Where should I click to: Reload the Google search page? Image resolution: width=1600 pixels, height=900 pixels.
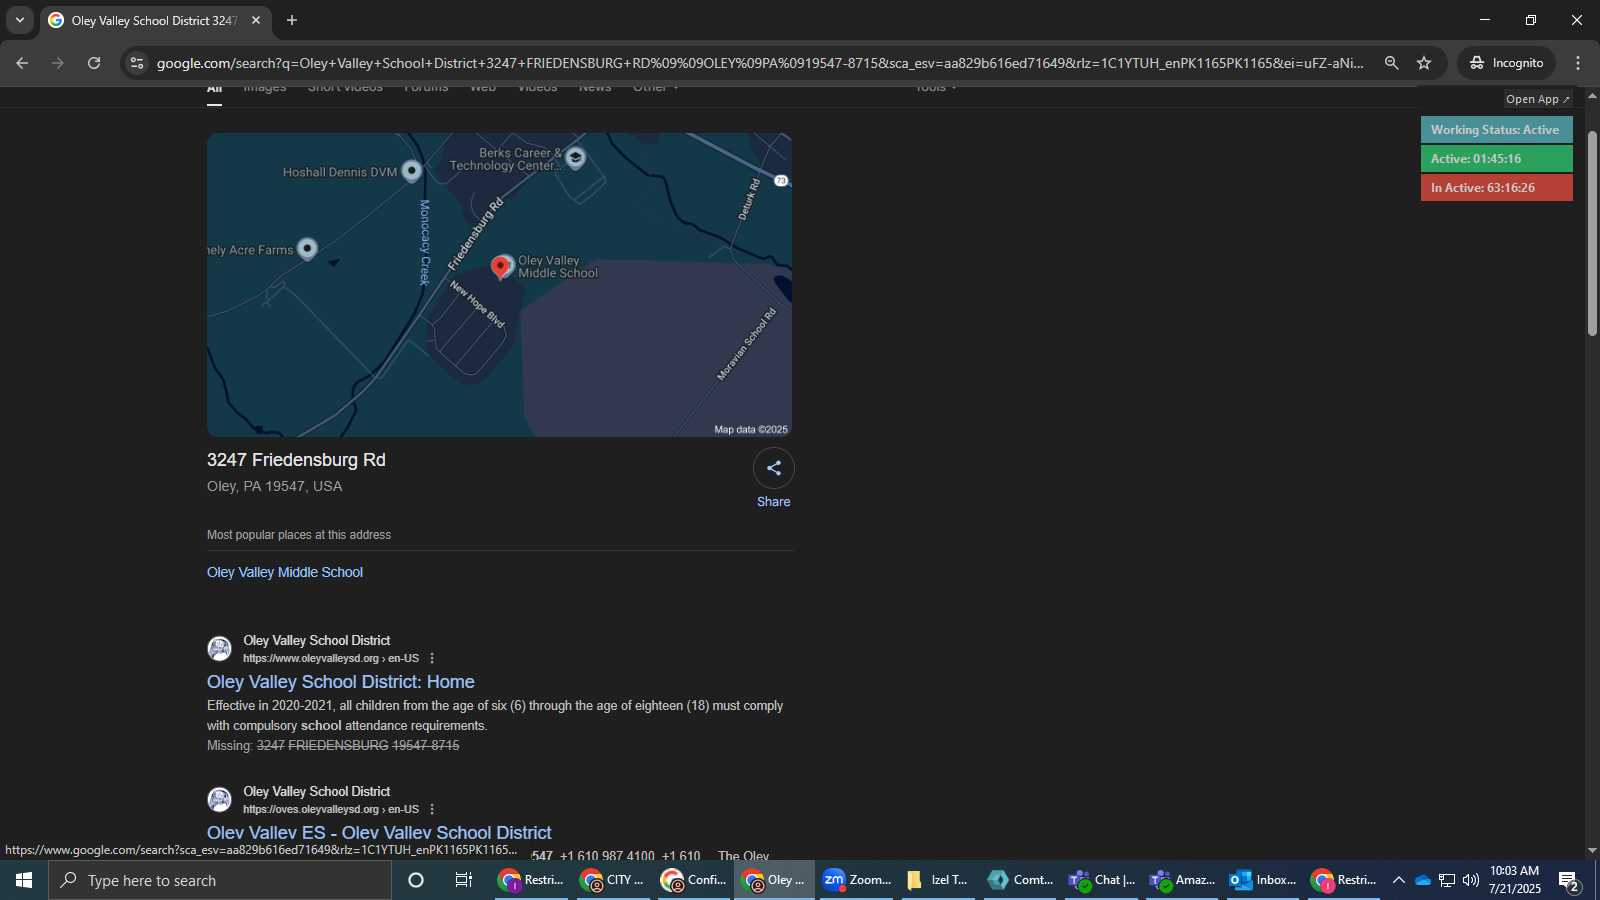pyautogui.click(x=94, y=63)
